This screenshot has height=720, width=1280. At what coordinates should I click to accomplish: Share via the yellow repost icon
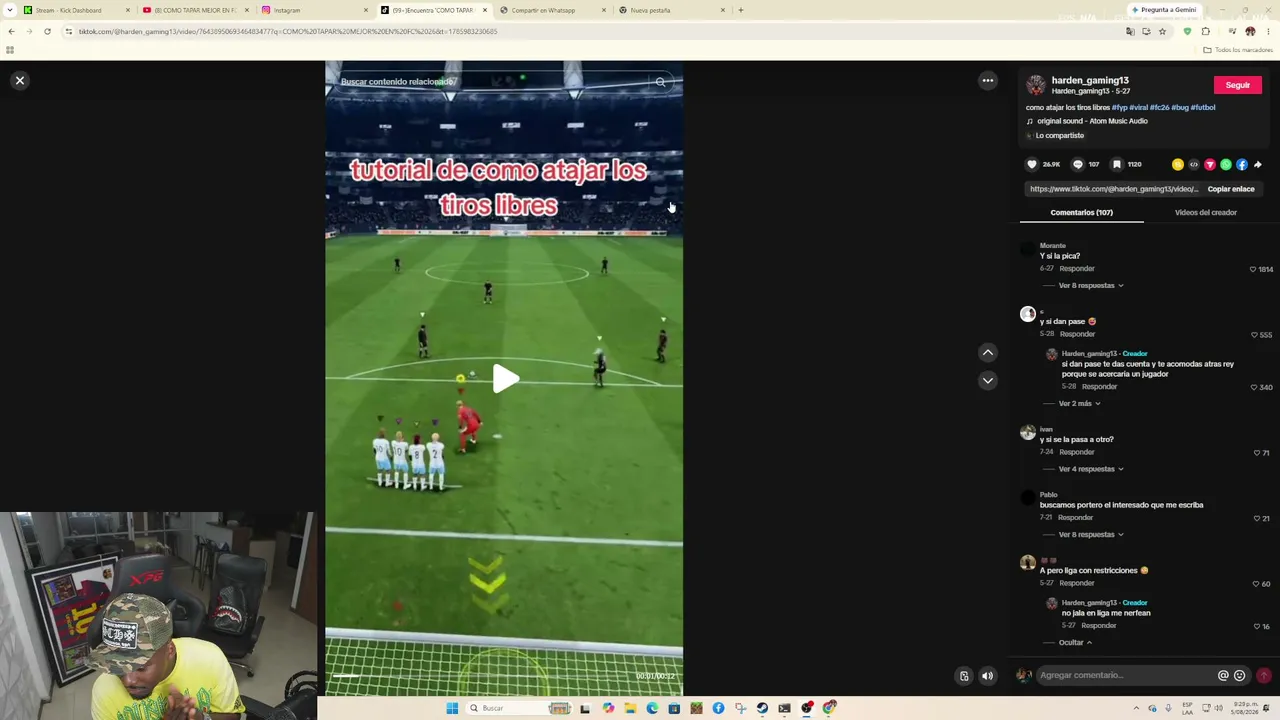(x=1178, y=164)
